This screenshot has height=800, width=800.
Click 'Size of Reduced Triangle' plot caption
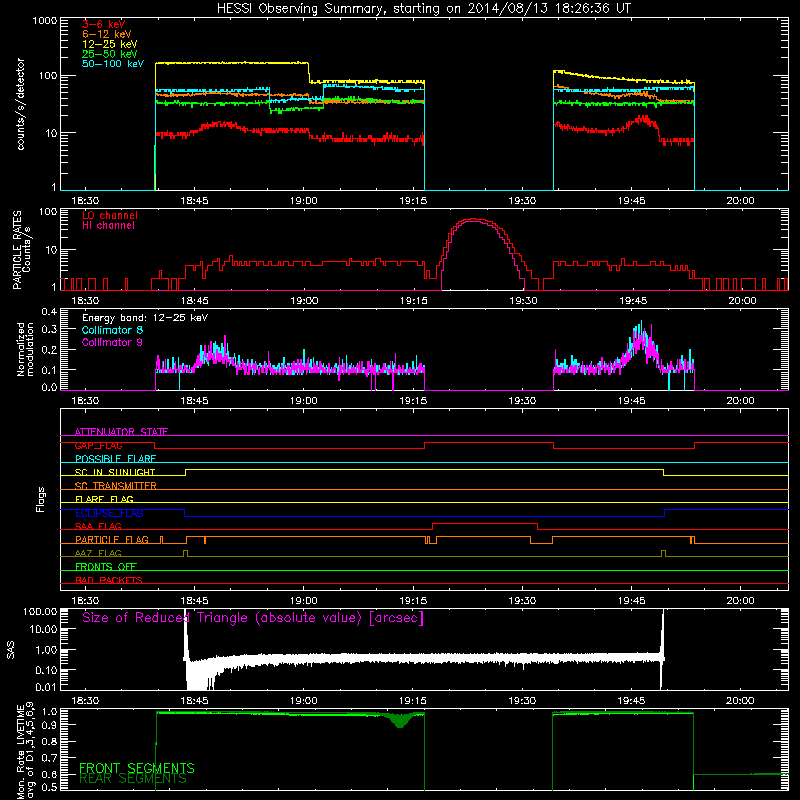[253, 618]
